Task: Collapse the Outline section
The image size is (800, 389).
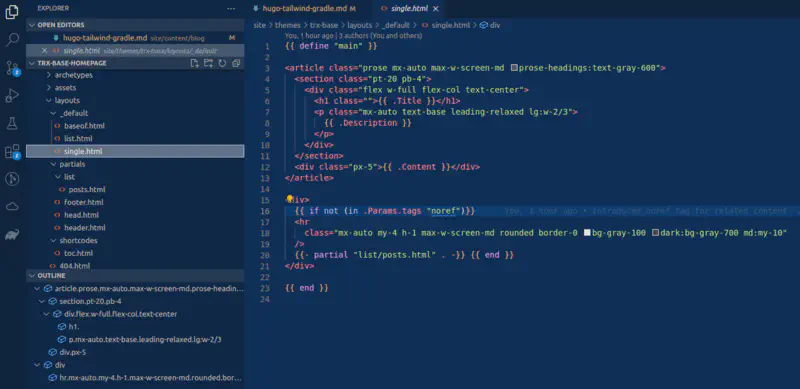Action: click(33, 276)
